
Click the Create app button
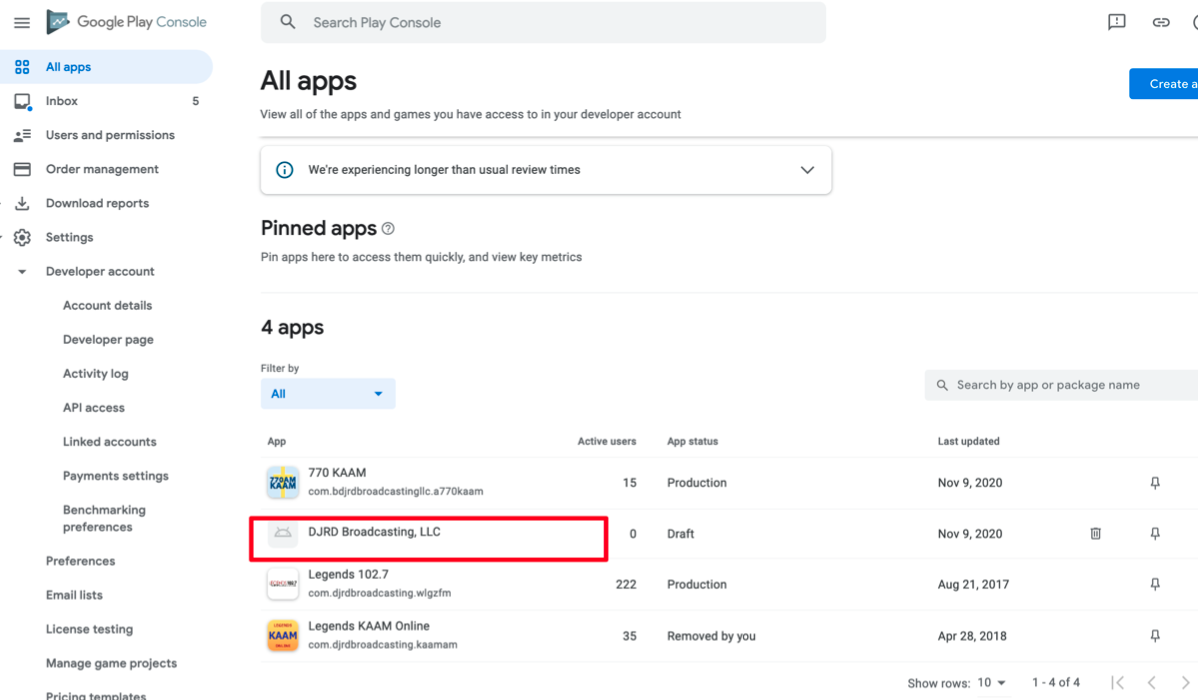coord(1164,84)
